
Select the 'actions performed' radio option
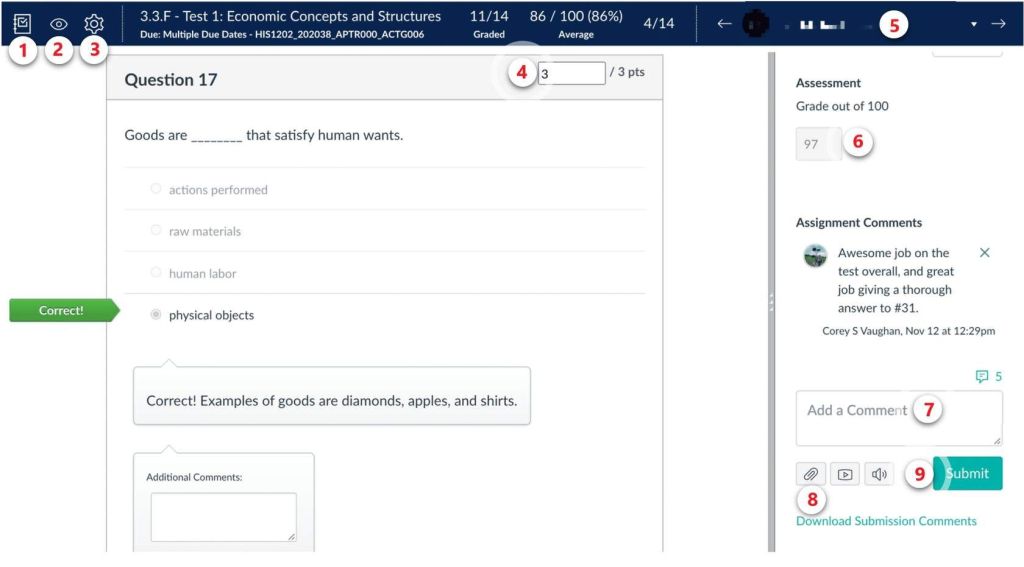point(155,189)
